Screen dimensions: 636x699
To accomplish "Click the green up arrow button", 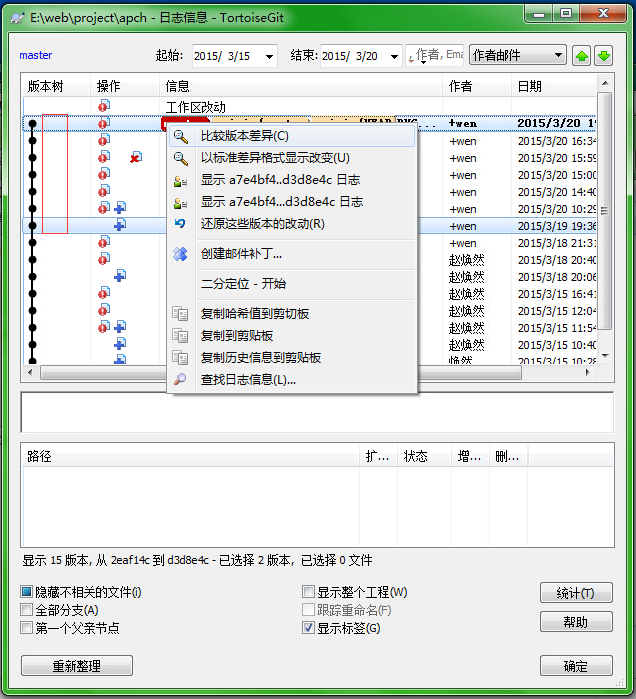I will click(582, 56).
